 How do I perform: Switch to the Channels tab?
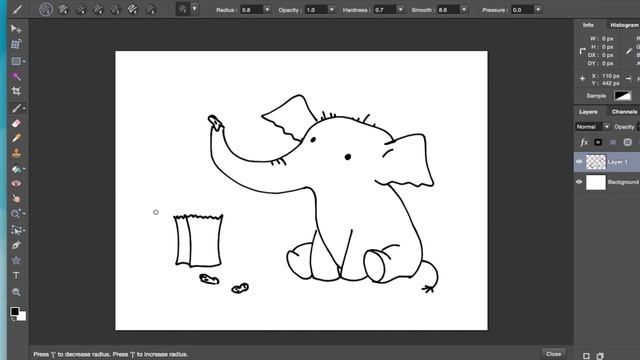click(x=624, y=112)
